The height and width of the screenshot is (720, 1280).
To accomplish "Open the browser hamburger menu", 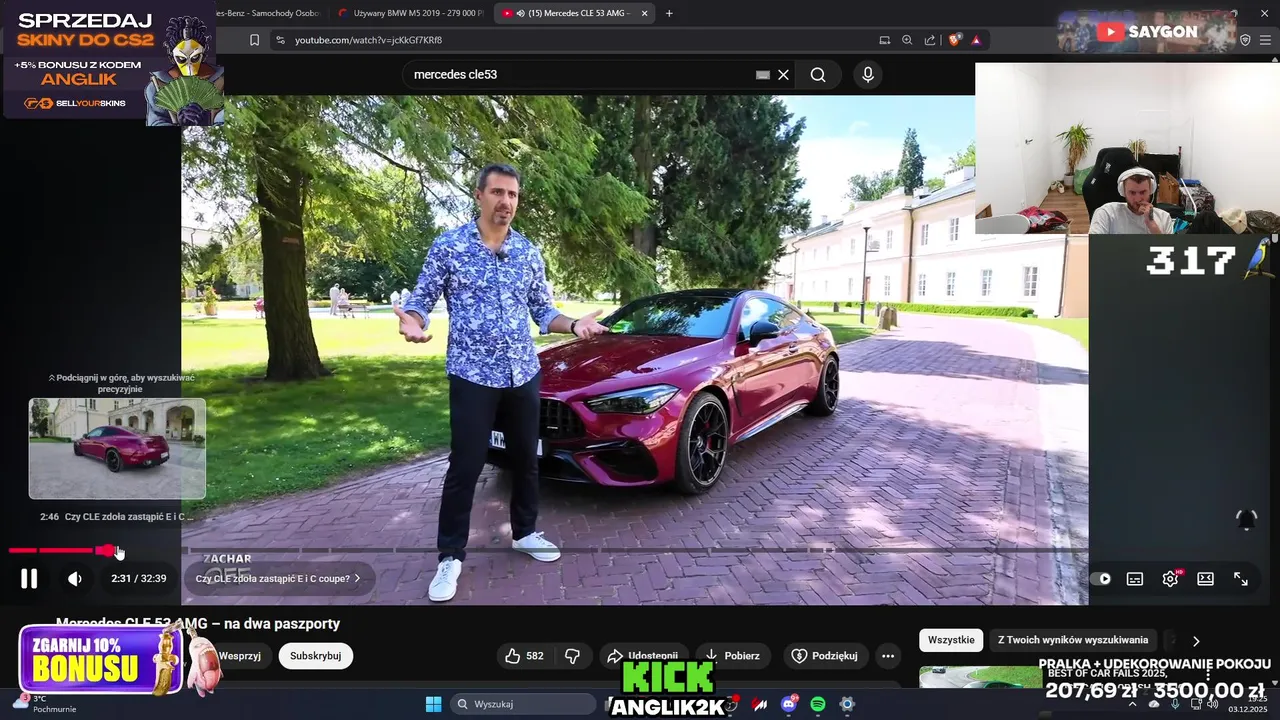I will coord(1265,40).
